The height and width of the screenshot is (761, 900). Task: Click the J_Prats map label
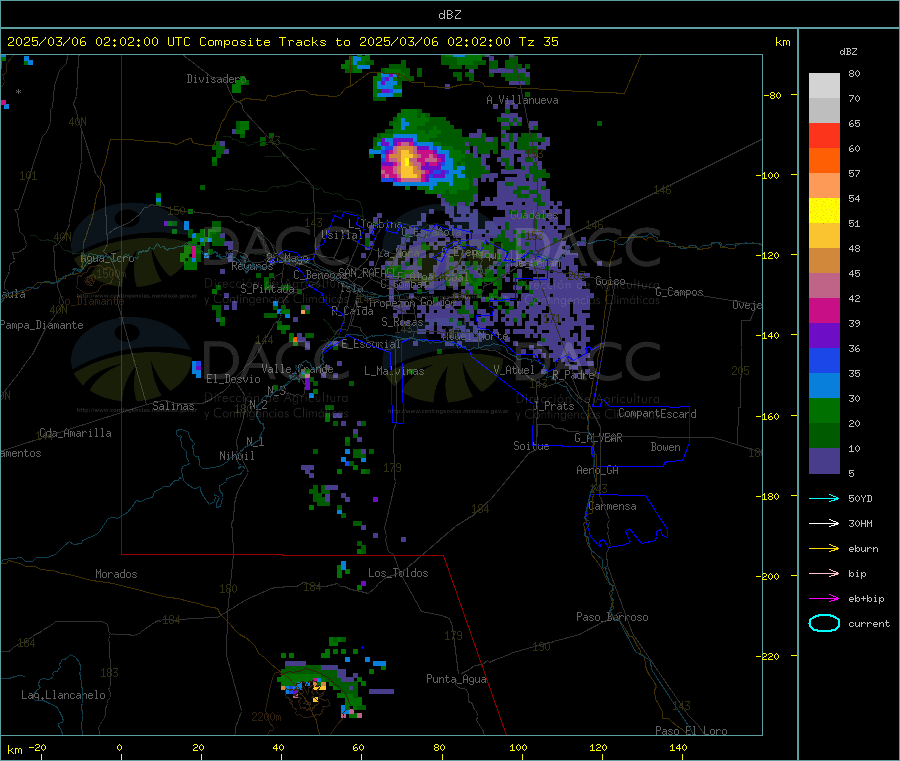(554, 406)
